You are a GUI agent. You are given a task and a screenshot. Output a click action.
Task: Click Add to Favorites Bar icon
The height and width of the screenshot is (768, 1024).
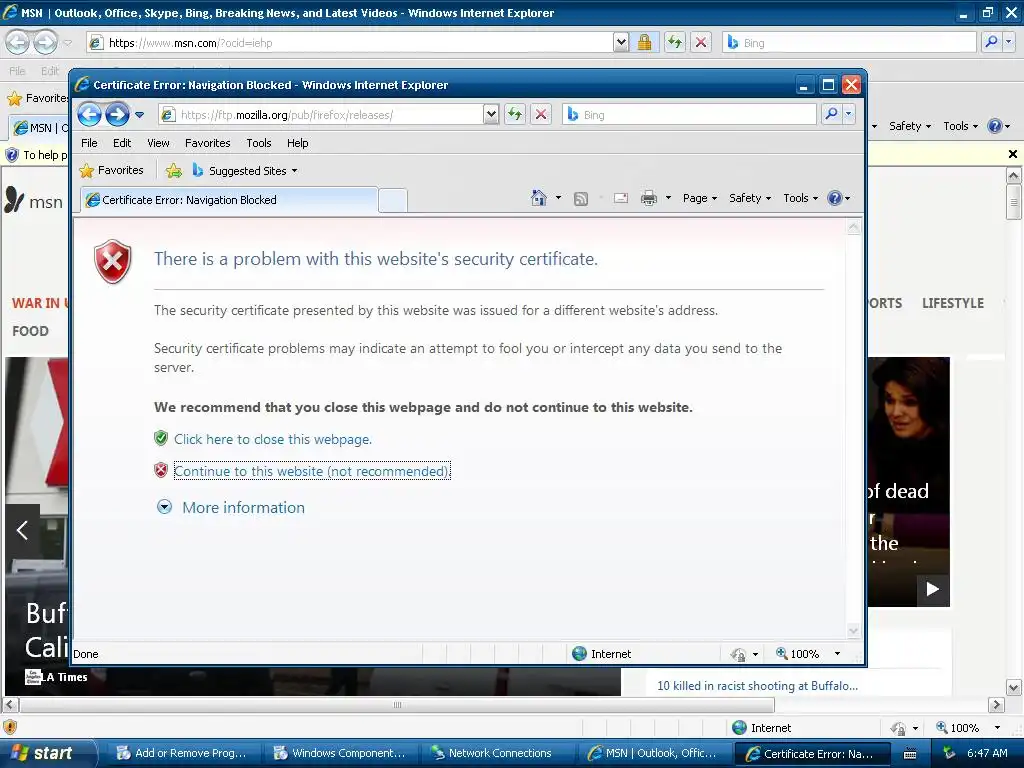pyautogui.click(x=174, y=171)
